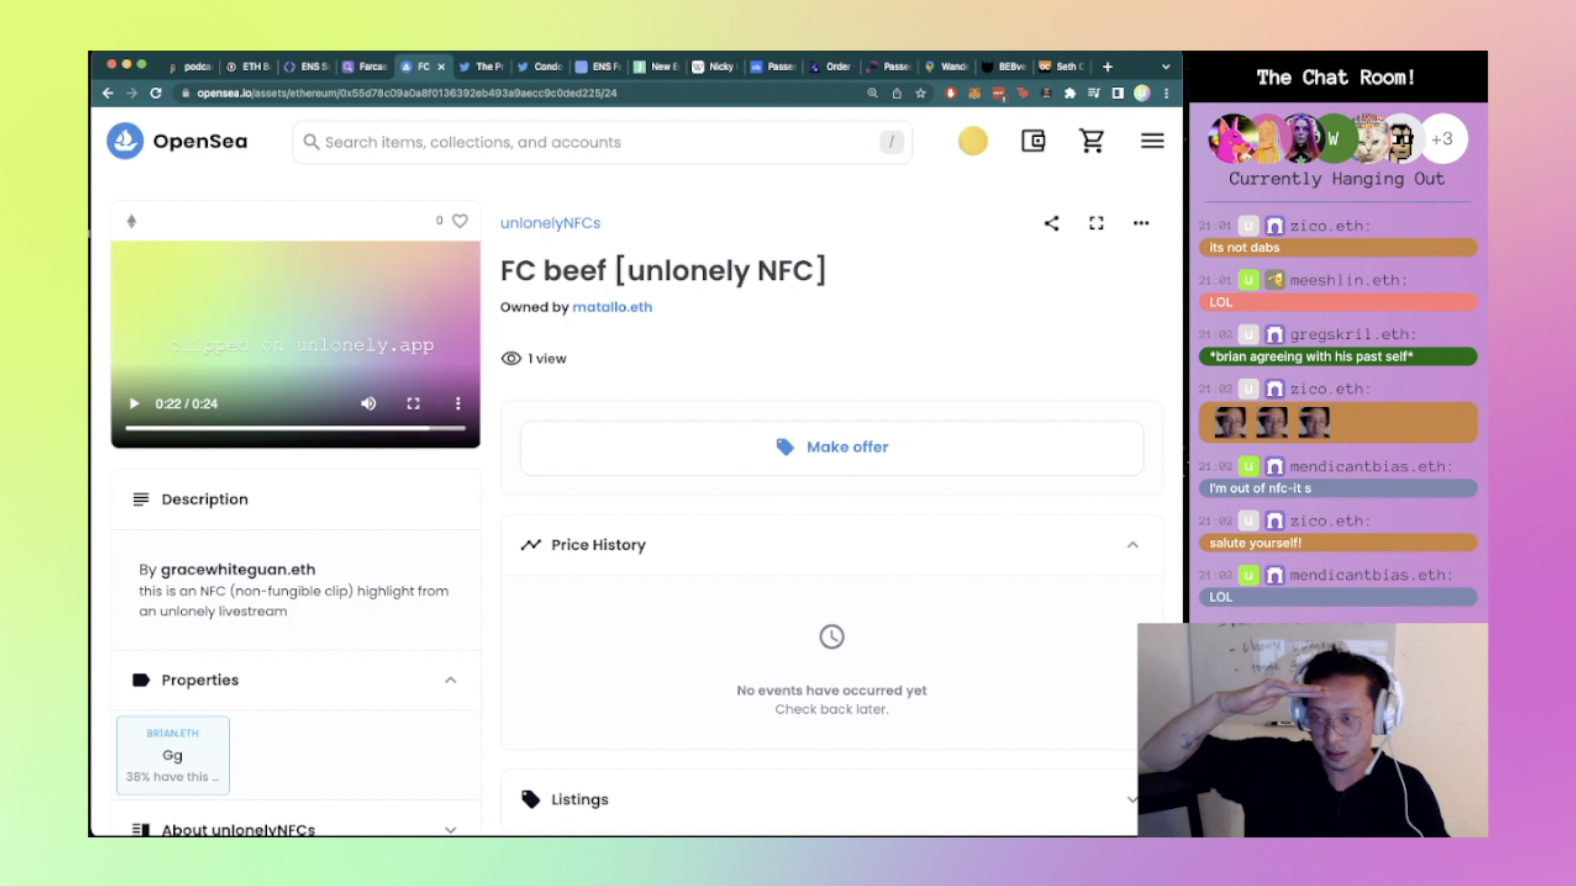Click the "salute yourself!" chat message
The image size is (1576, 886).
pos(1337,543)
